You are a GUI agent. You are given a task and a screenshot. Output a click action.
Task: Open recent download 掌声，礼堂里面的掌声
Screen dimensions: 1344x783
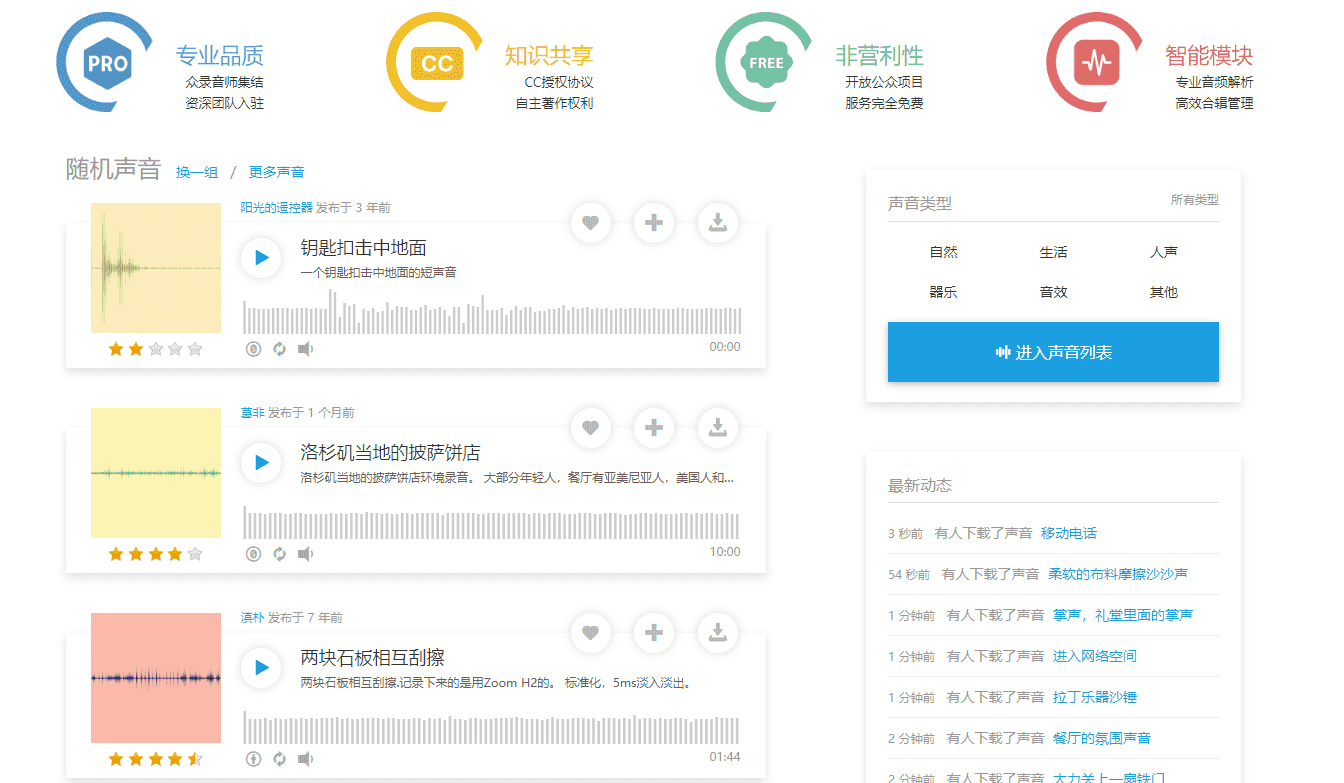click(1123, 615)
